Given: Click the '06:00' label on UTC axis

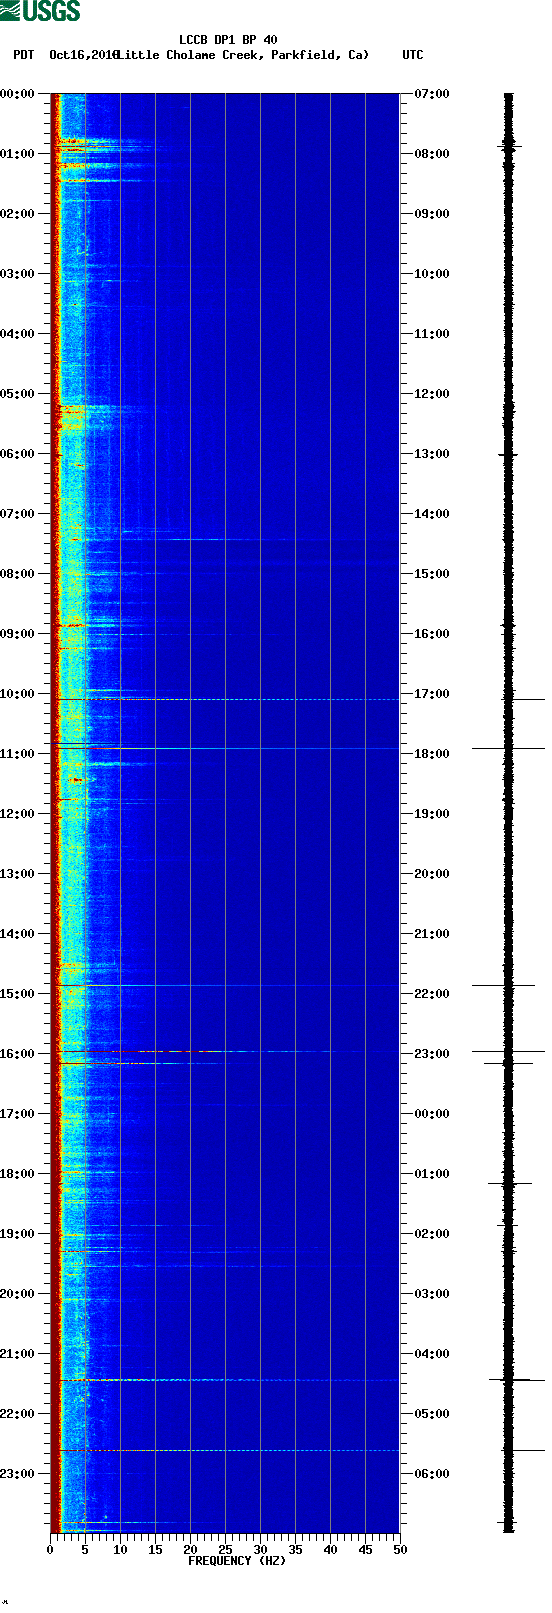Looking at the screenshot, I should click(432, 1474).
